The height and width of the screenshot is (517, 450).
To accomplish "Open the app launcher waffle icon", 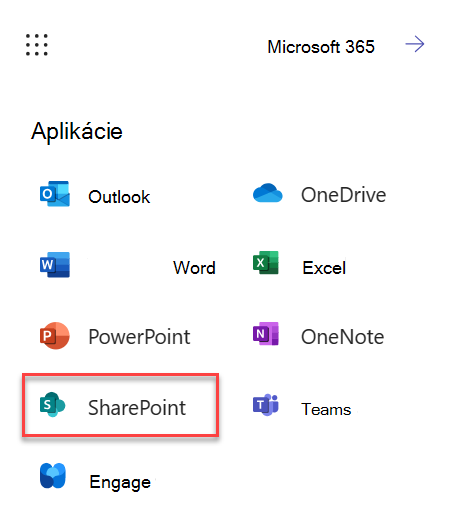I will coord(37,45).
